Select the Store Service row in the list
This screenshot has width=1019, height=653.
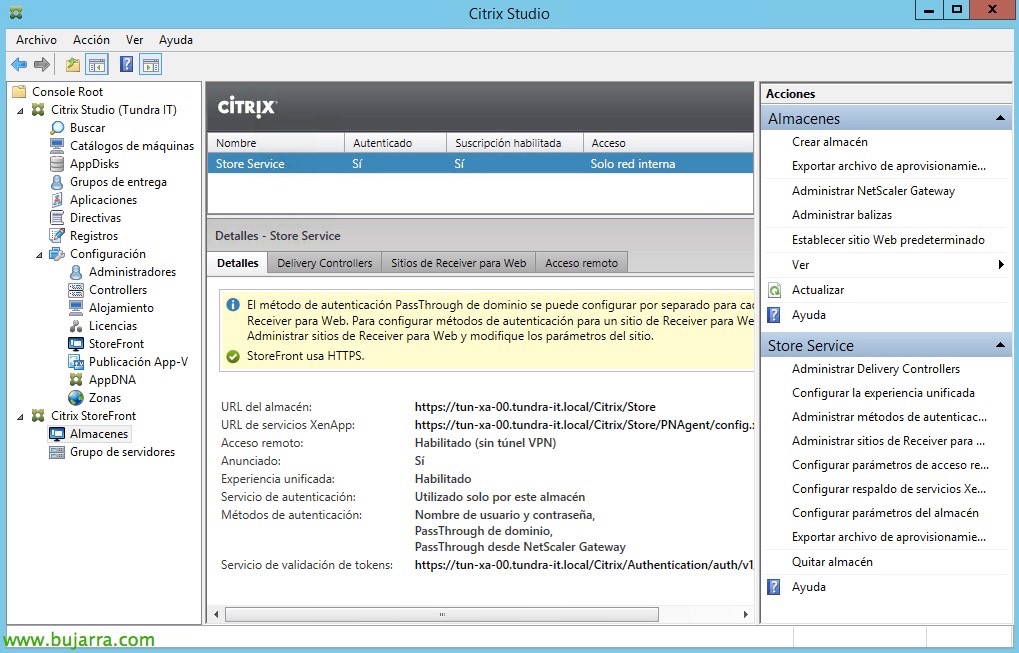480,164
